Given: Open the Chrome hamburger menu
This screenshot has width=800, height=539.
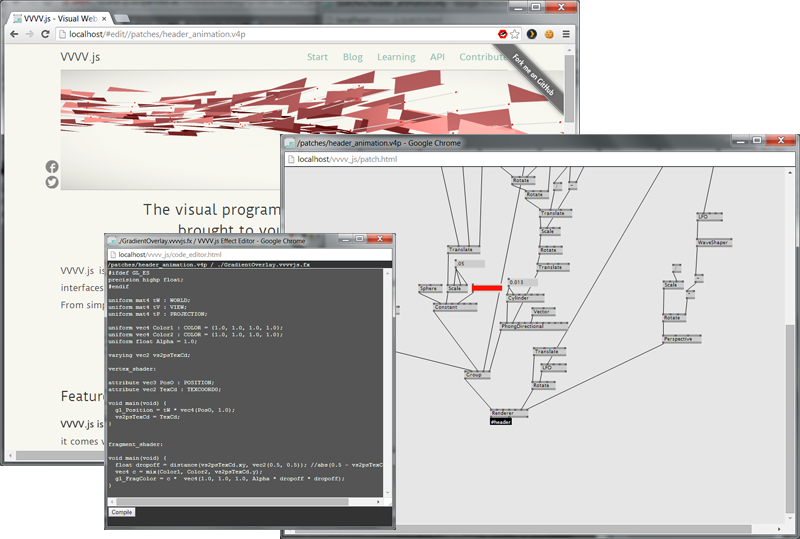Looking at the screenshot, I should pos(566,34).
